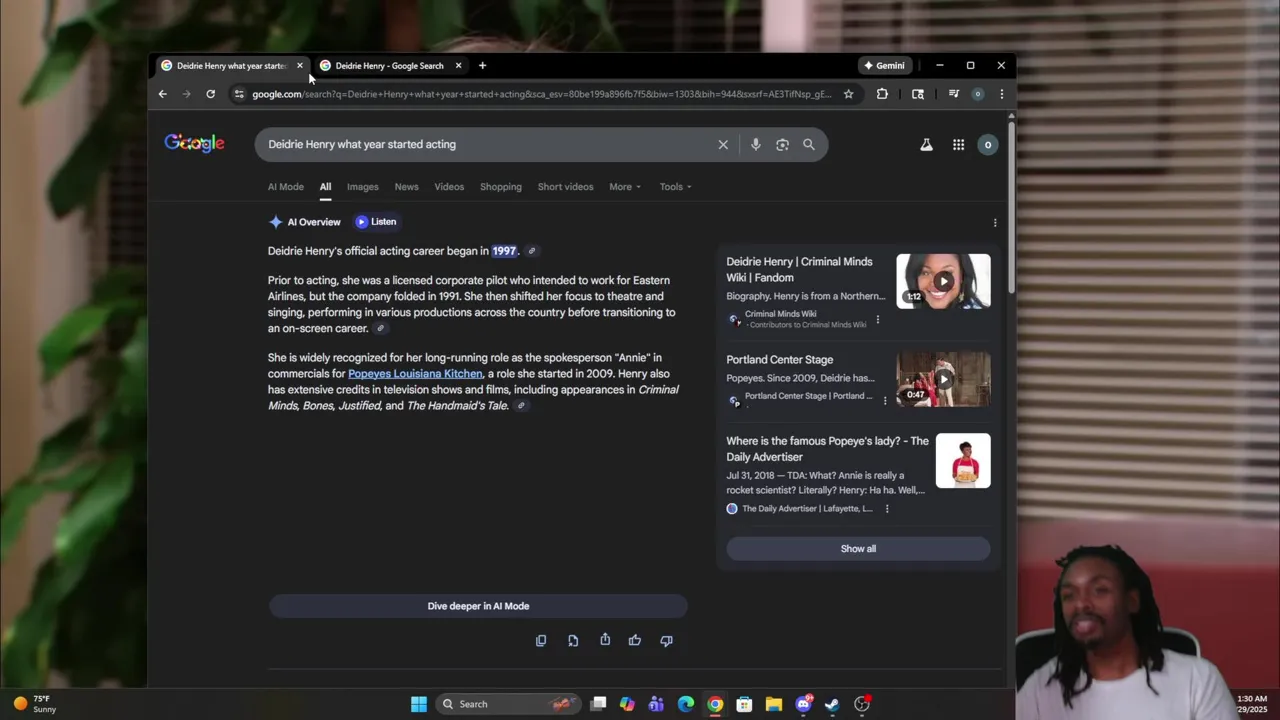Open the weather widget showing 75°F Sunny
This screenshot has height=720, width=1280.
tap(35, 704)
